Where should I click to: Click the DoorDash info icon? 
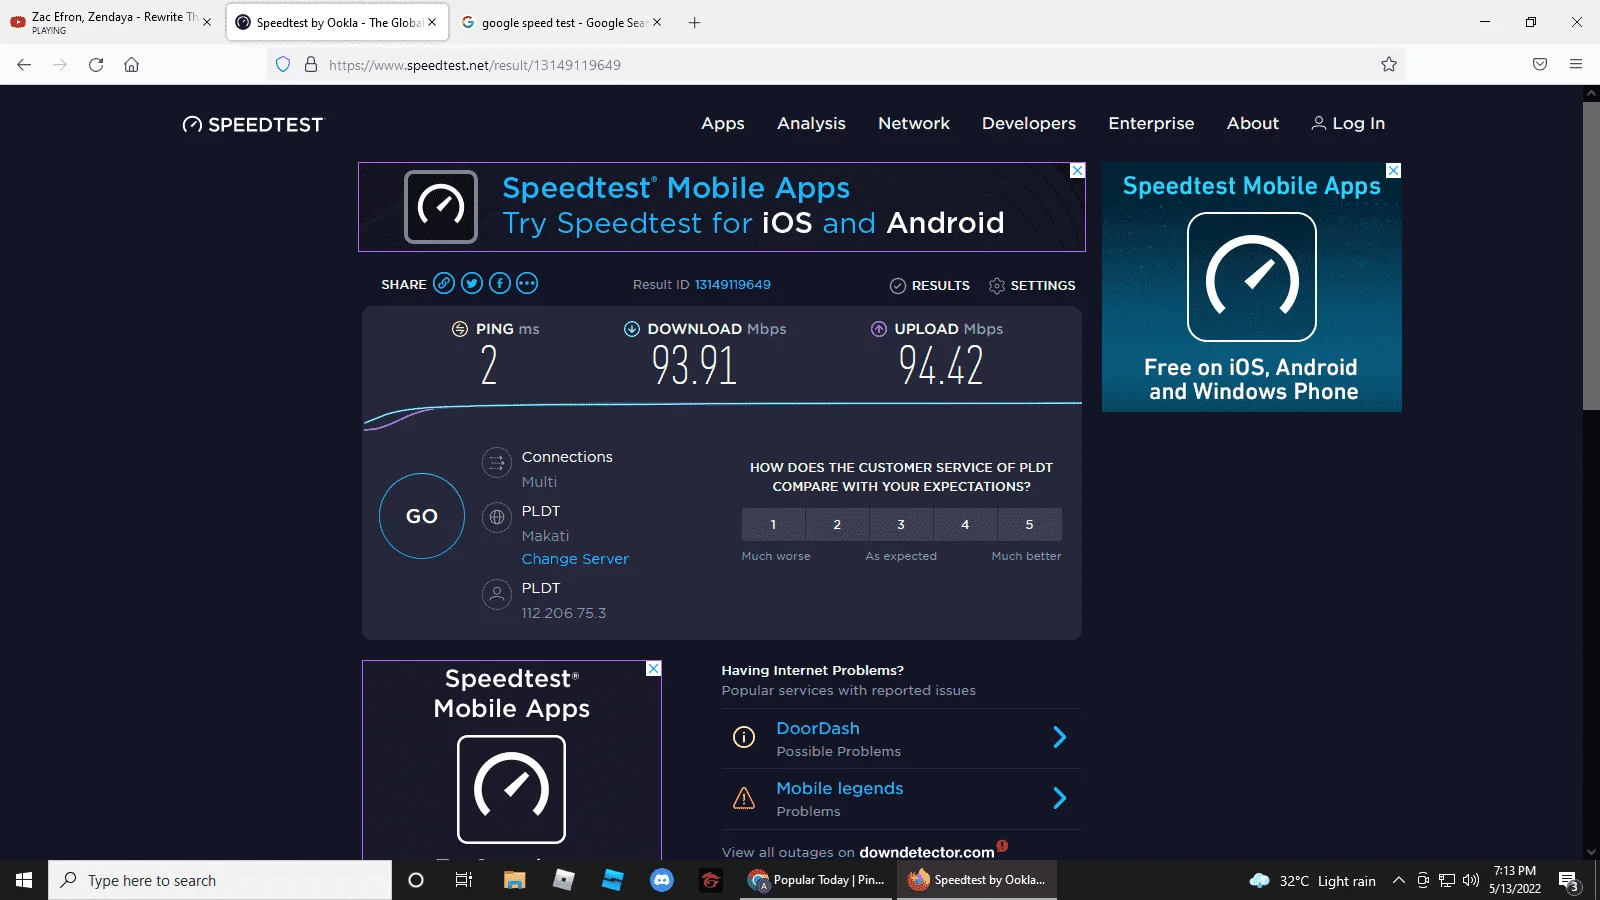[744, 738]
